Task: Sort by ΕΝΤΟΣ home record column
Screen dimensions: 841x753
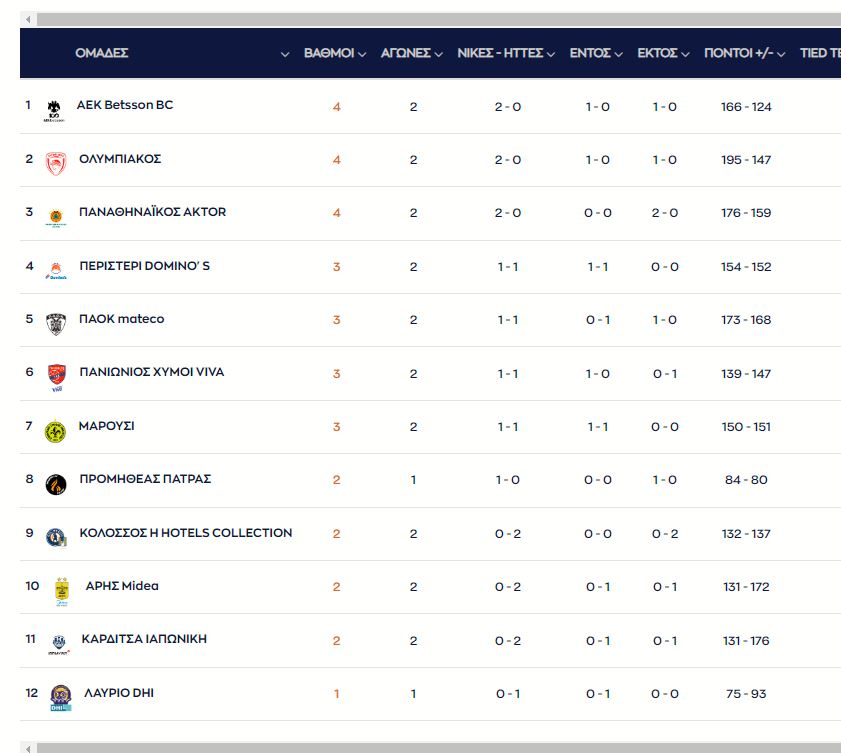Action: (596, 53)
